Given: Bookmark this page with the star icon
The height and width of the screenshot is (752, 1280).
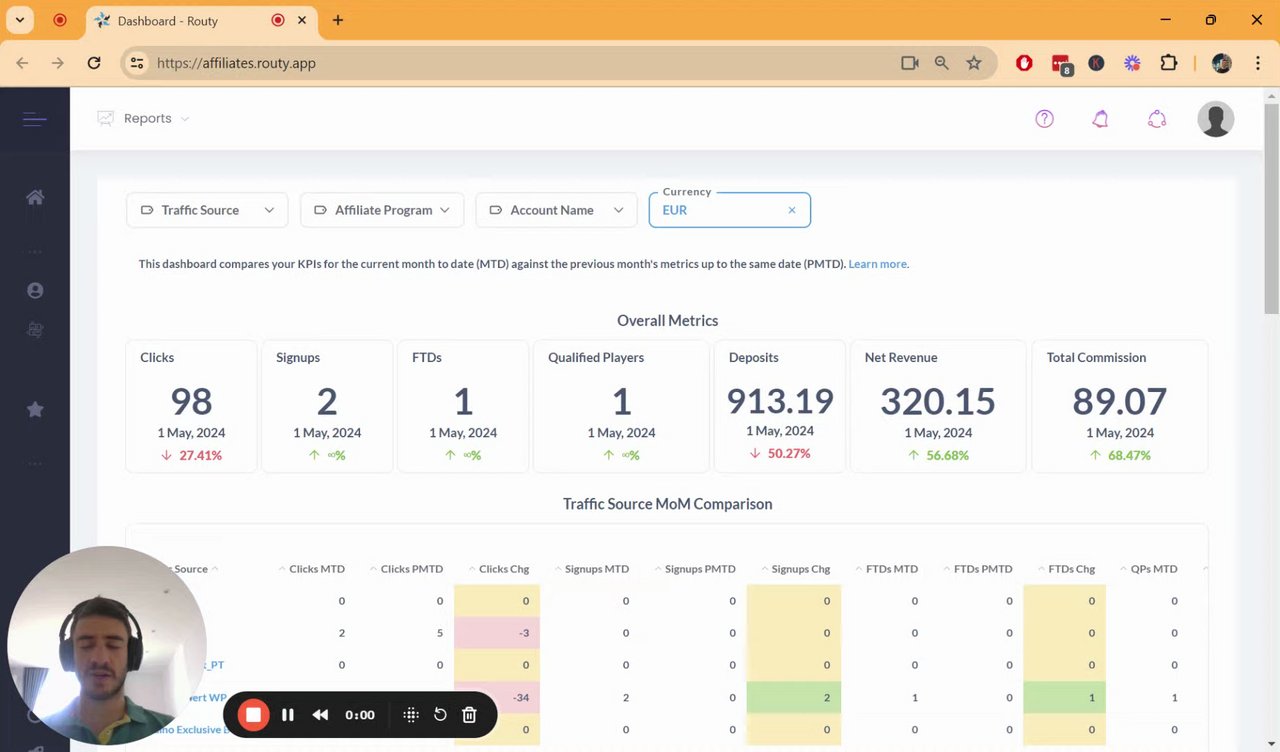Looking at the screenshot, I should pyautogui.click(x=974, y=63).
